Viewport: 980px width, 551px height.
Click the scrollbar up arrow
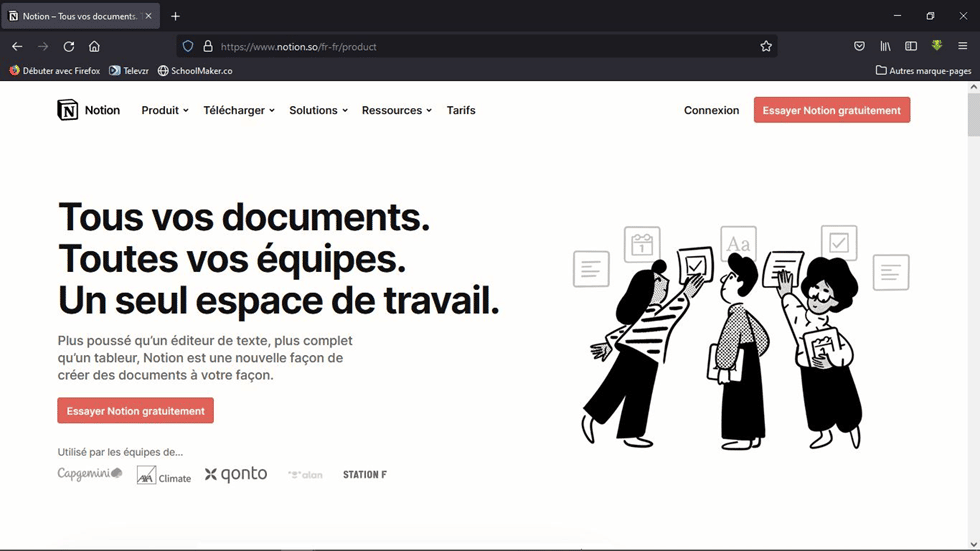tap(974, 87)
